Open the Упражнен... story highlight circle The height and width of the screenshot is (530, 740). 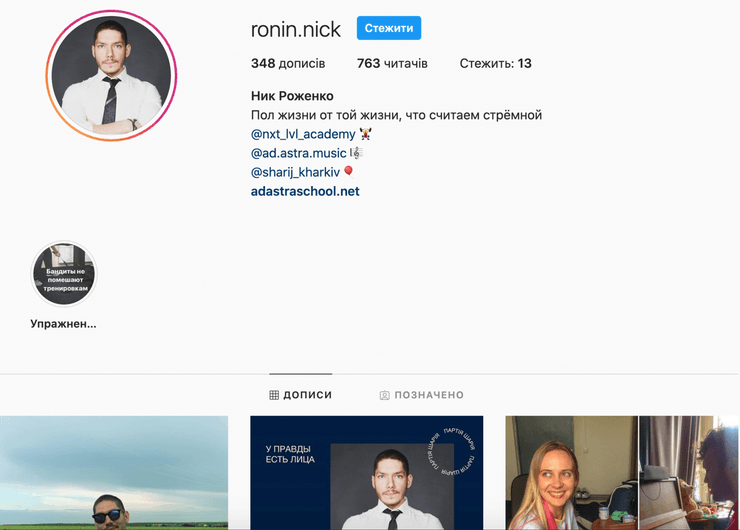coord(64,273)
